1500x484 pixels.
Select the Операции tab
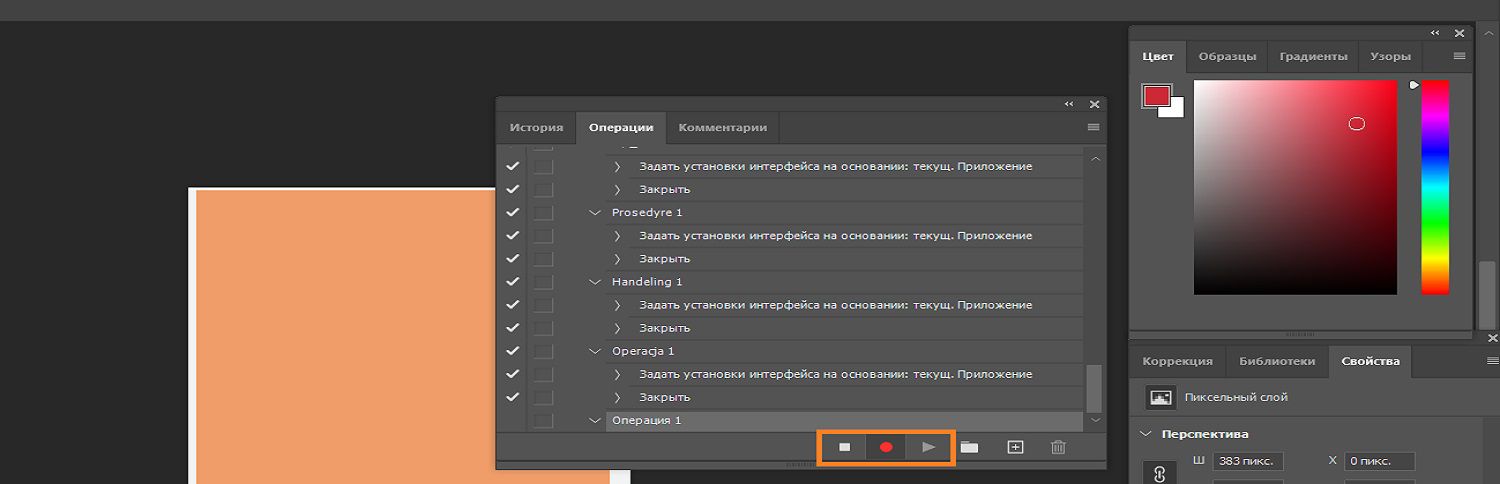click(621, 128)
